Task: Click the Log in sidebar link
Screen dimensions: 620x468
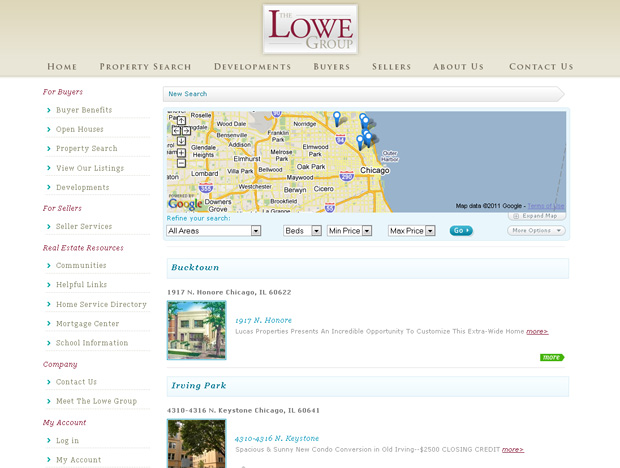Action: coord(67,440)
